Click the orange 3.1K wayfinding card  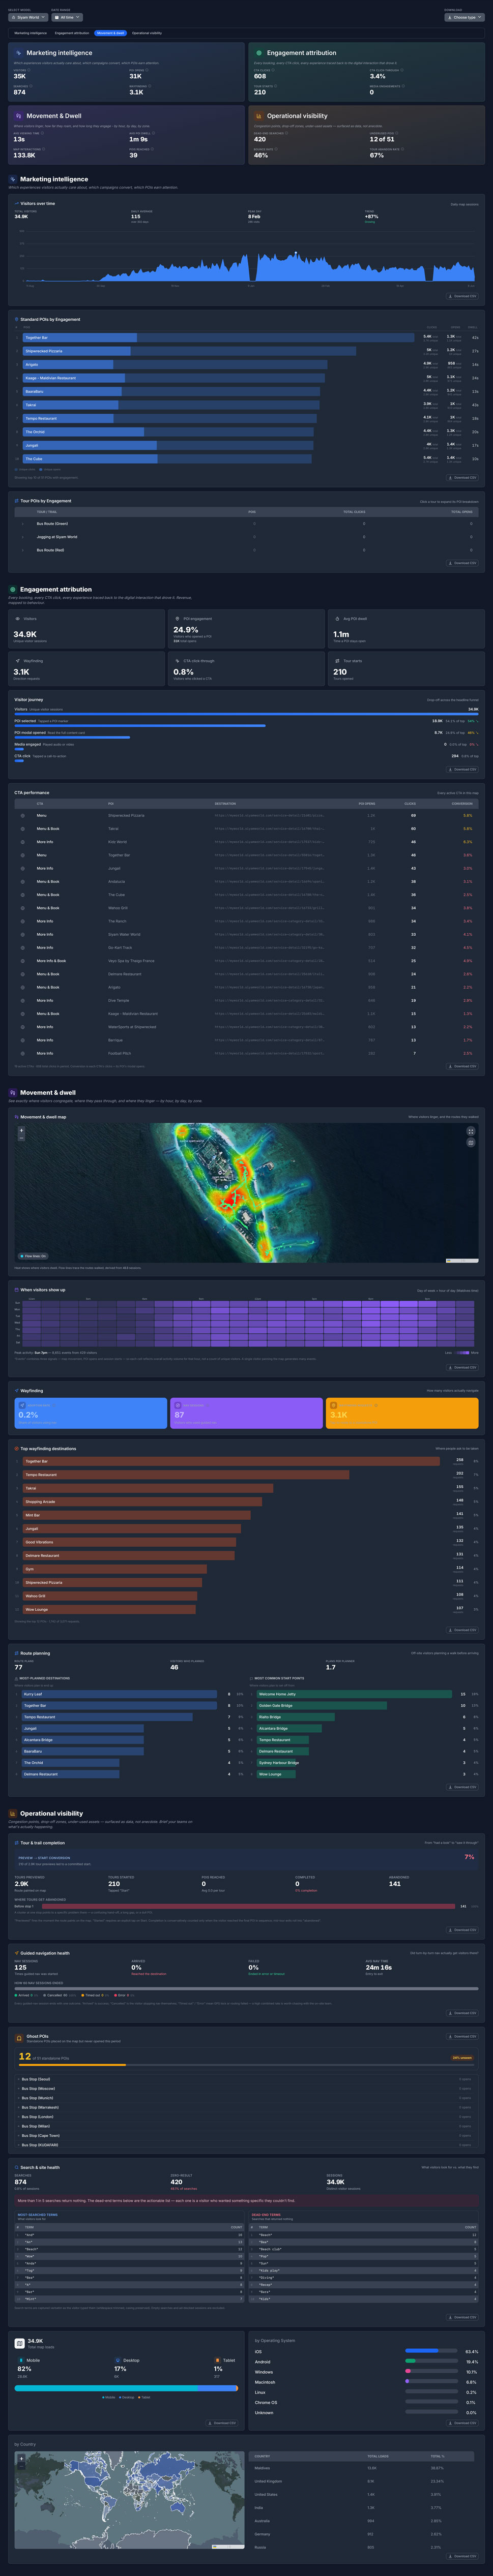click(x=402, y=1413)
